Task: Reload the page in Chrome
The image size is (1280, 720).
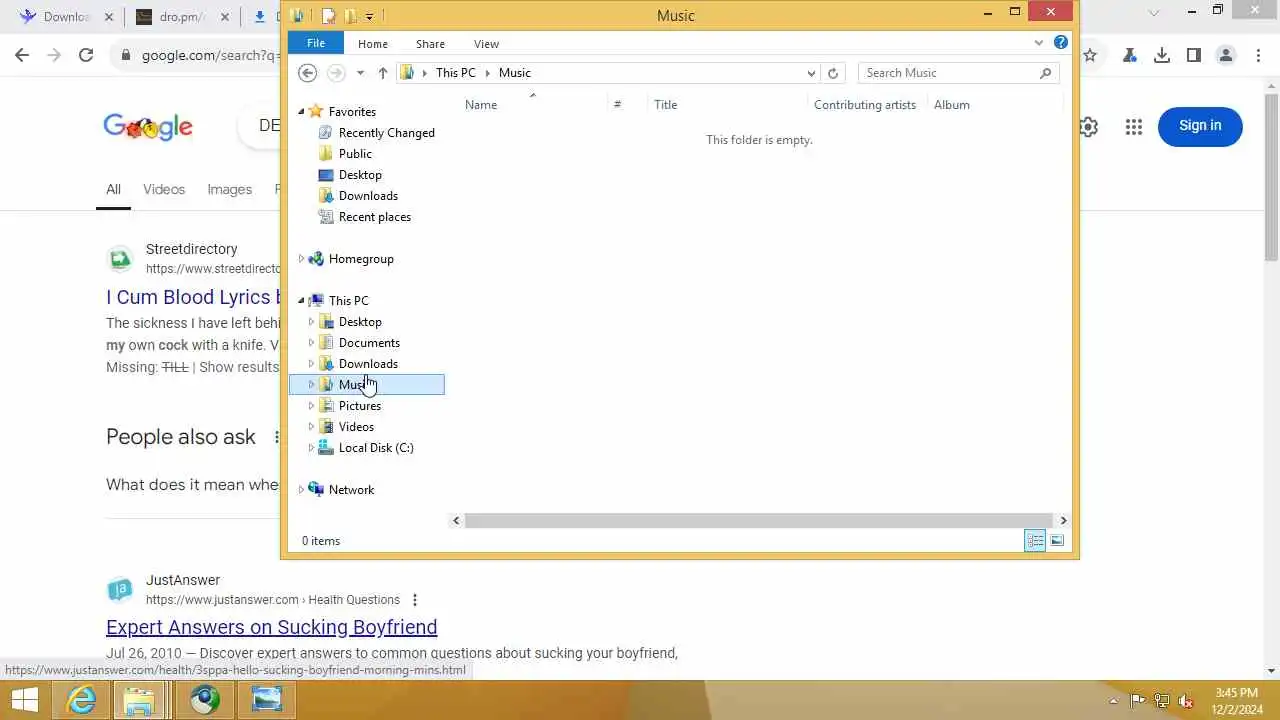Action: (86, 56)
